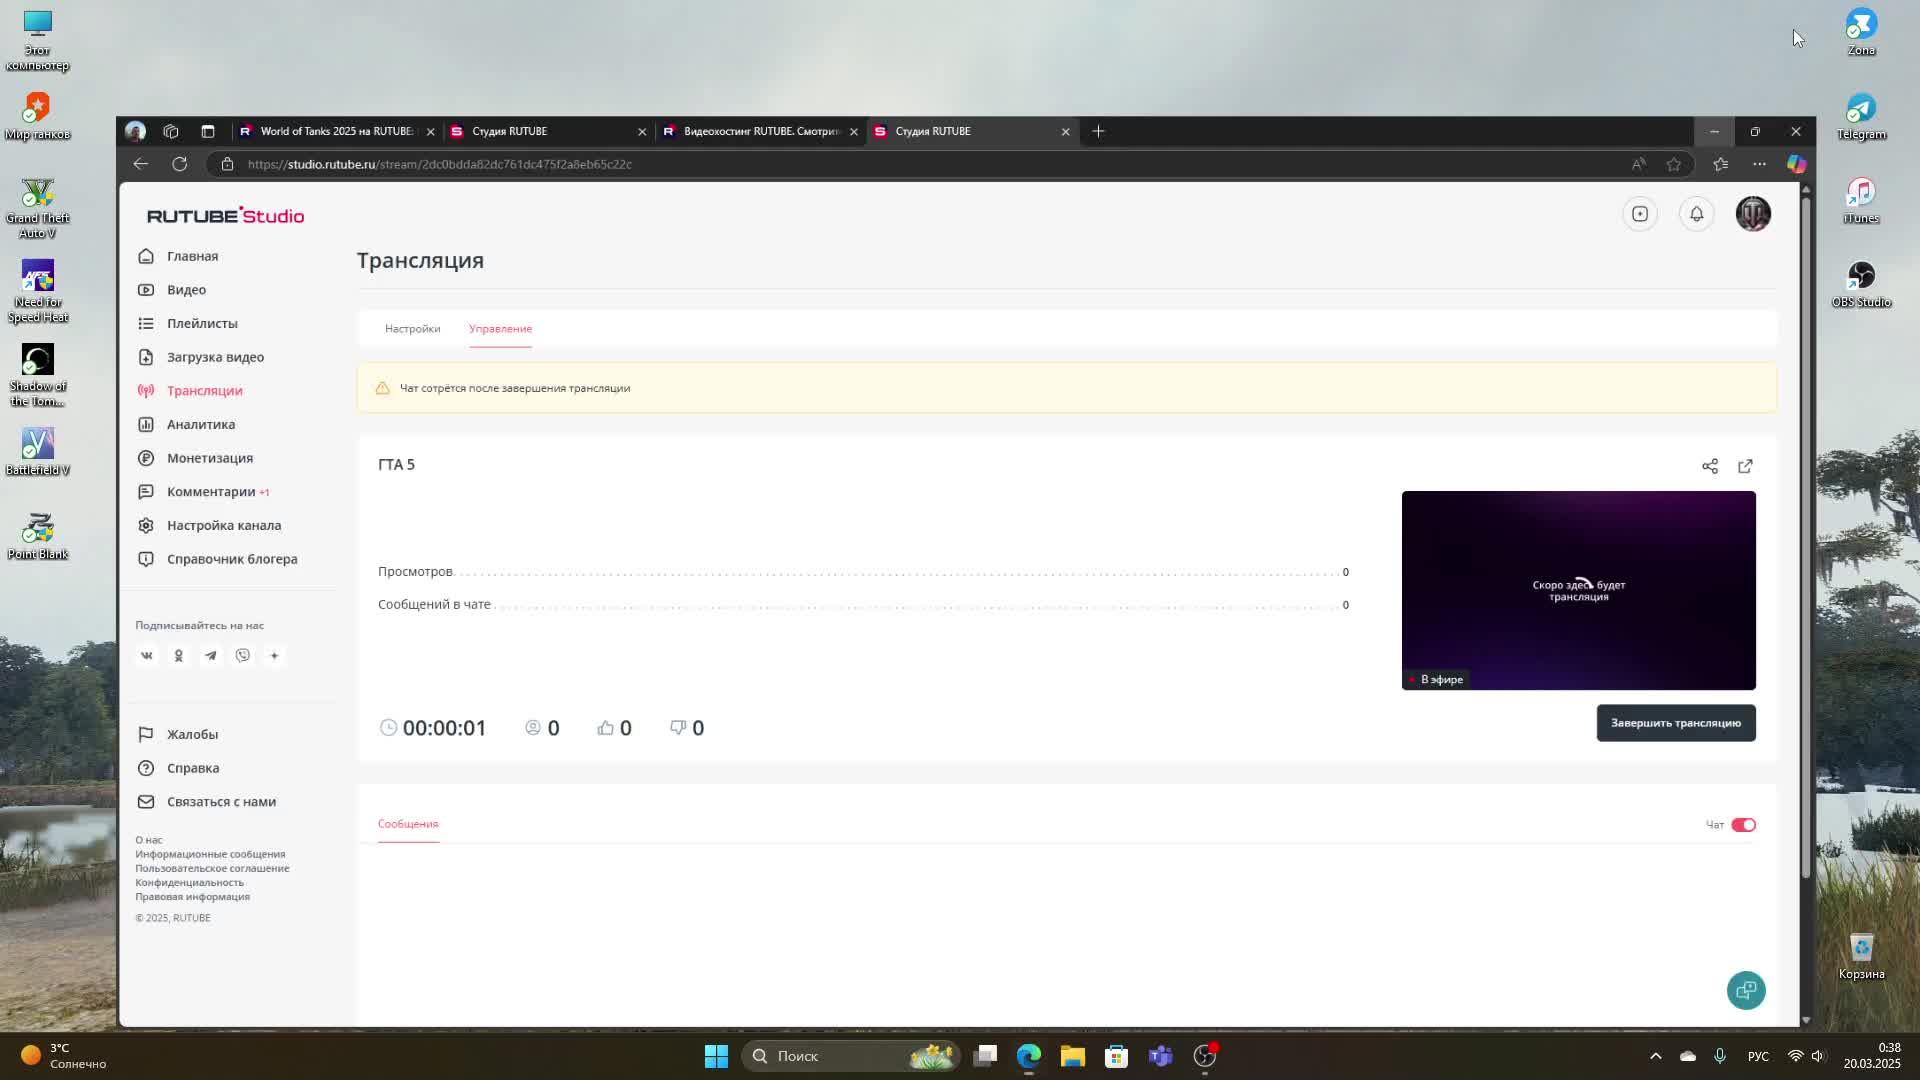Image resolution: width=1920 pixels, height=1080 pixels.
Task: Open Комментарии section in sidebar
Action: tap(210, 492)
